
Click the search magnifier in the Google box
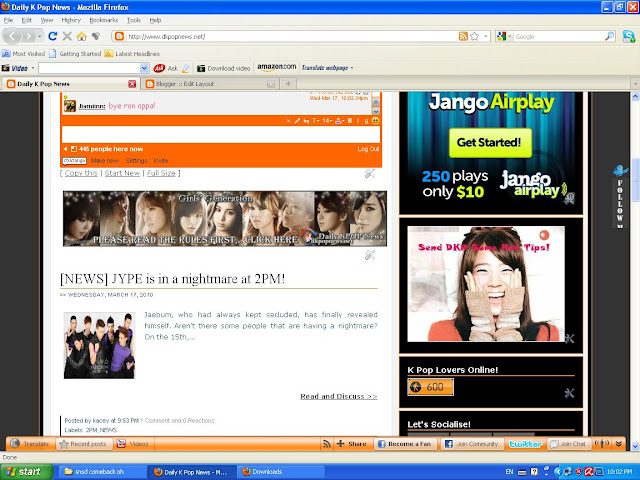pyautogui.click(x=609, y=36)
